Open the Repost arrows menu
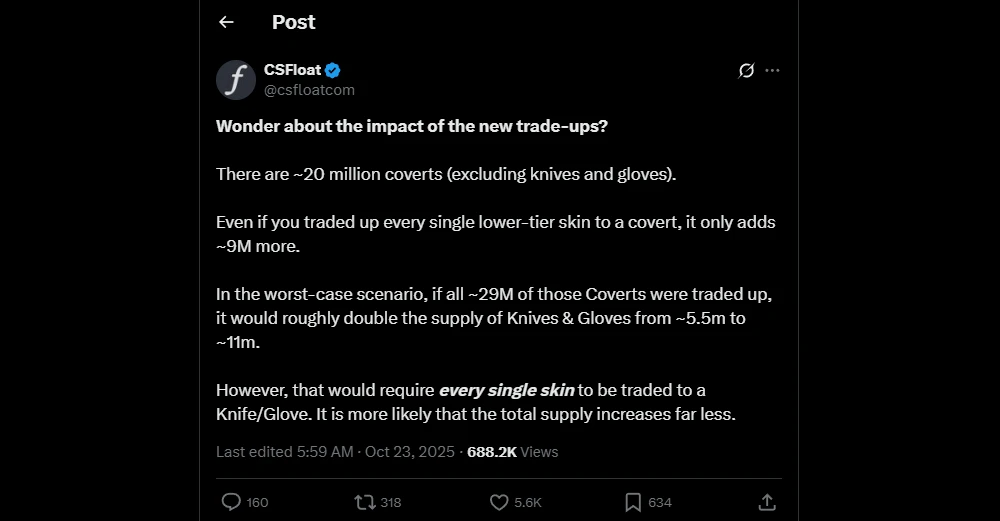The width and height of the screenshot is (1000, 521). 365,502
